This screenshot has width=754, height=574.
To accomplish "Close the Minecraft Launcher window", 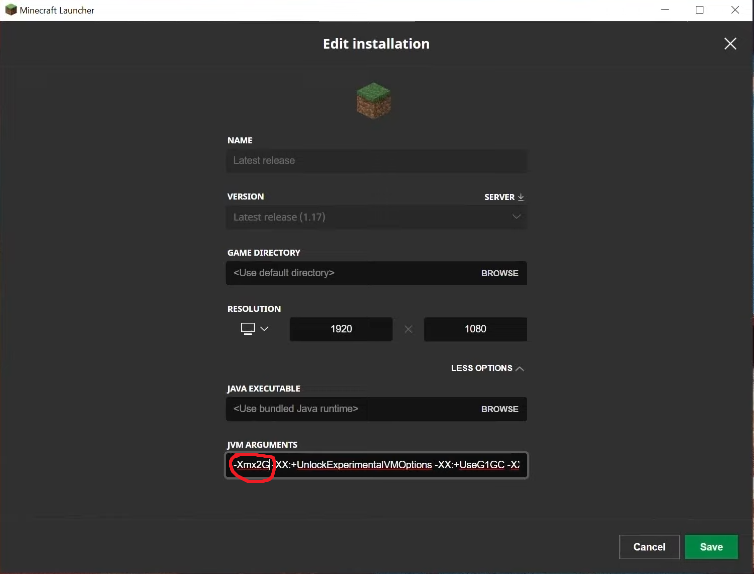I will point(735,10).
